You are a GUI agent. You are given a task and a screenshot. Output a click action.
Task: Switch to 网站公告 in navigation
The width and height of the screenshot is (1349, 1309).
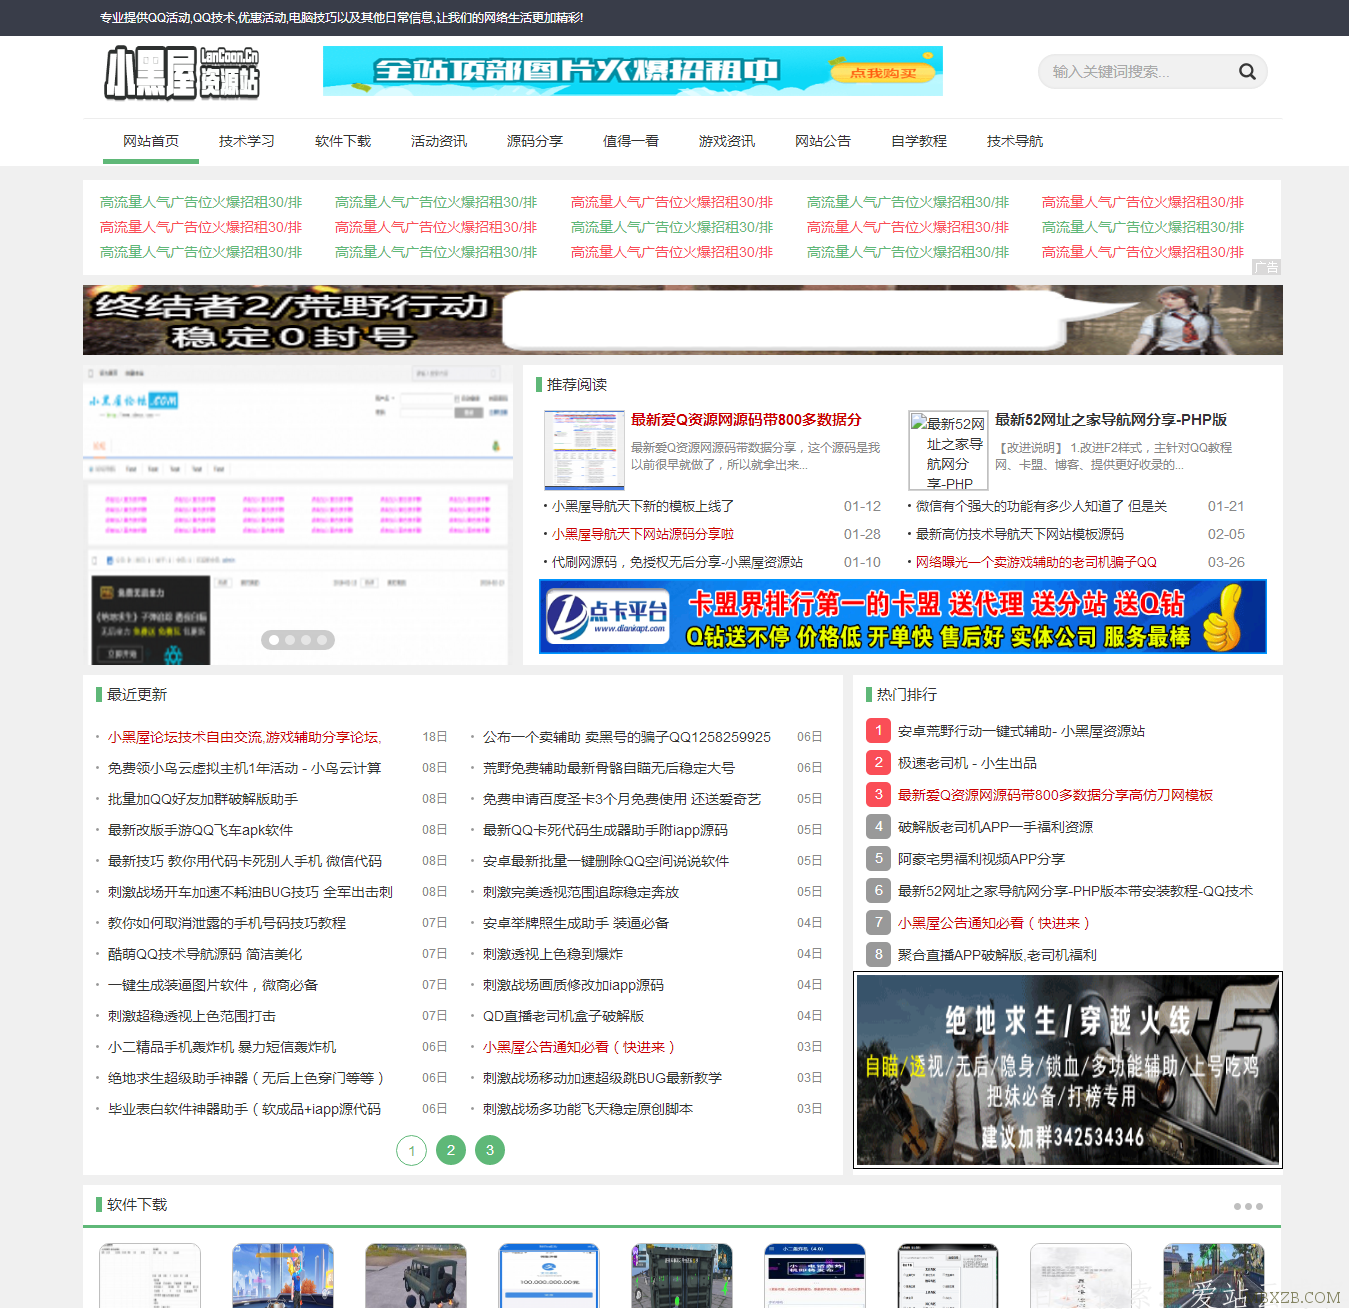click(823, 141)
